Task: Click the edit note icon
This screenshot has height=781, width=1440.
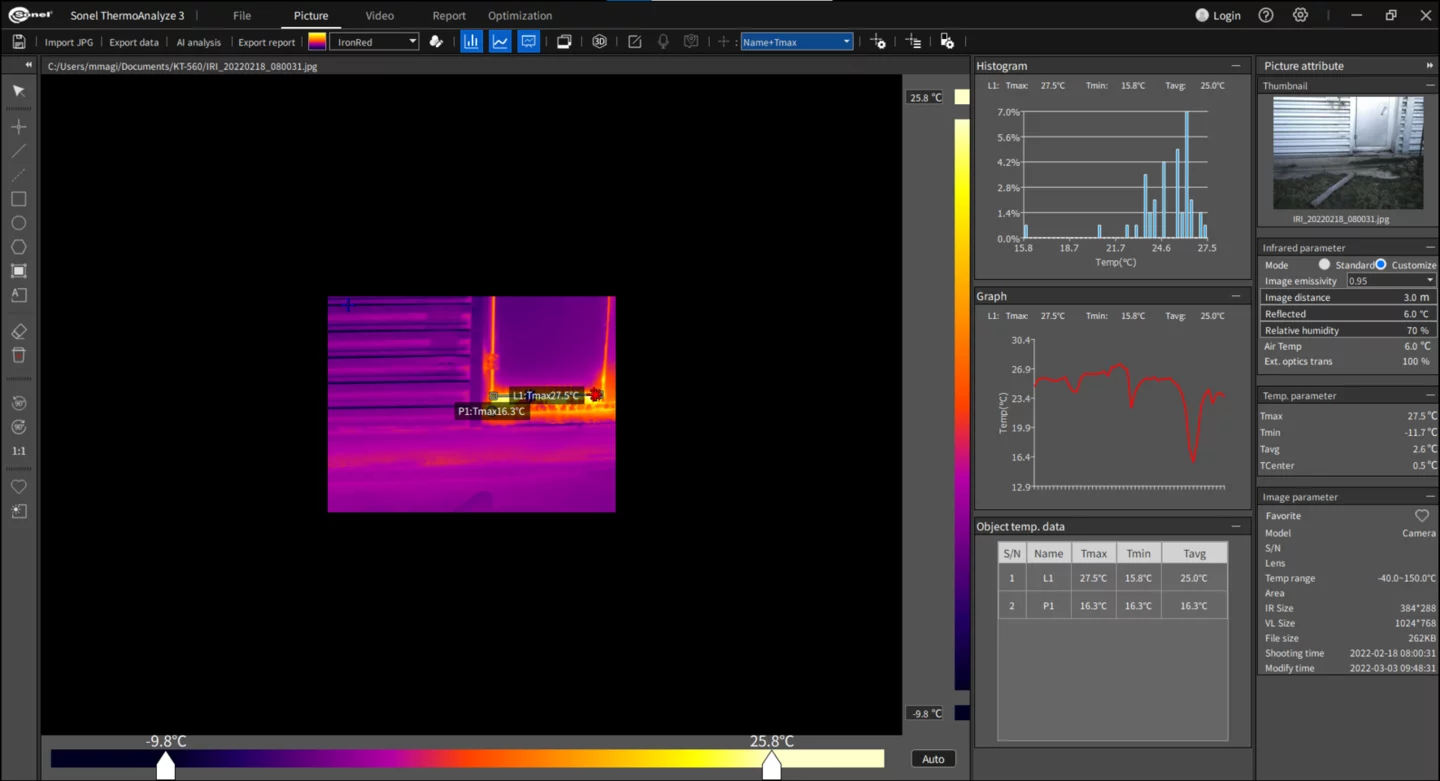Action: pyautogui.click(x=634, y=42)
